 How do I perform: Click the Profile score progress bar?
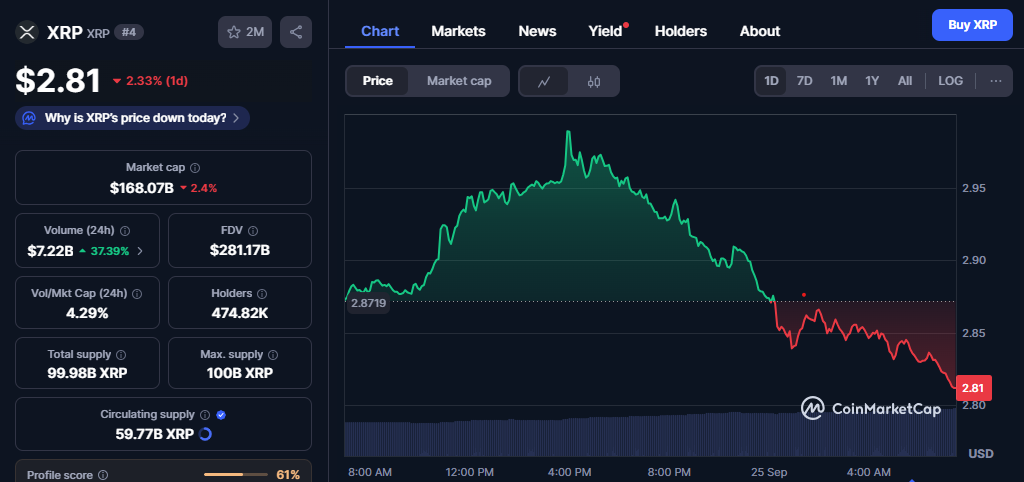click(235, 475)
